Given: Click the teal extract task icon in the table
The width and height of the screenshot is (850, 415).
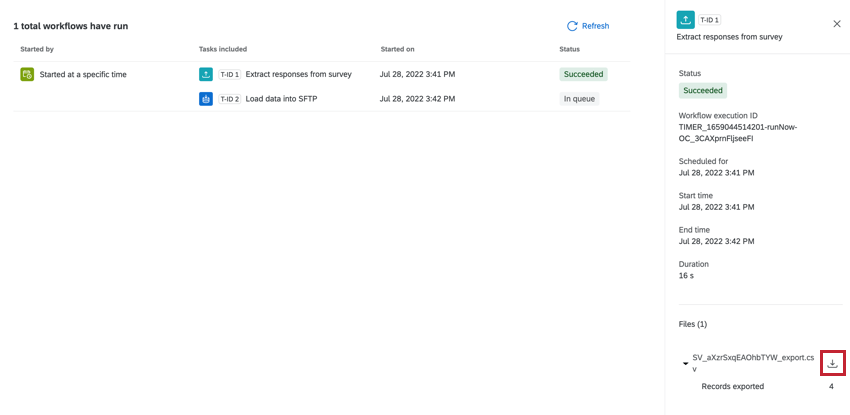Looking at the screenshot, I should click(x=205, y=74).
